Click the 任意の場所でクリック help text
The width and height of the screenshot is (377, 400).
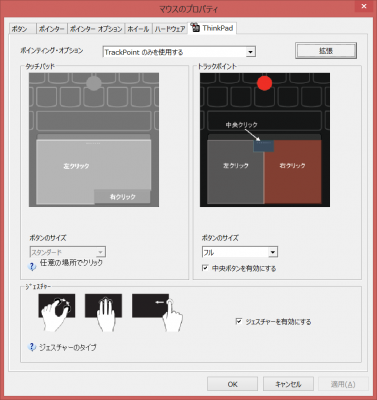pos(71,263)
